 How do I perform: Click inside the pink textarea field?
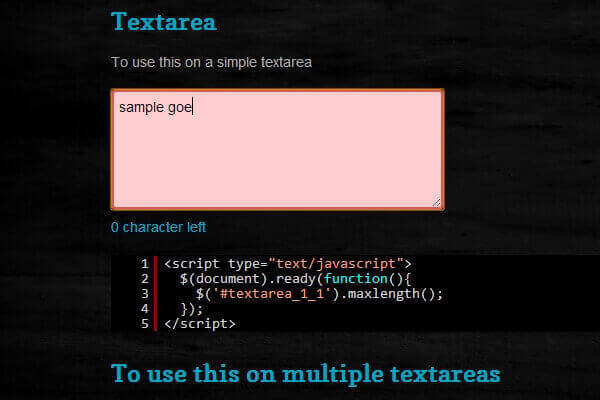point(277,160)
